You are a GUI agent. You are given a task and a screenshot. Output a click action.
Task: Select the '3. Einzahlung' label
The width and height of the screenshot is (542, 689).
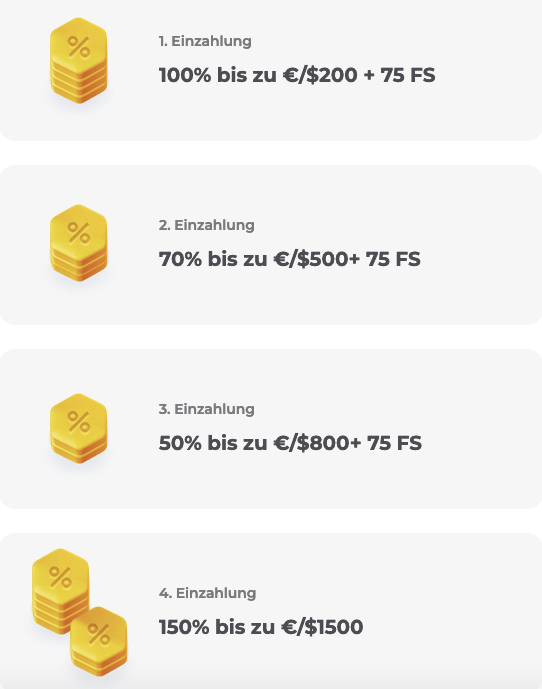(x=207, y=409)
